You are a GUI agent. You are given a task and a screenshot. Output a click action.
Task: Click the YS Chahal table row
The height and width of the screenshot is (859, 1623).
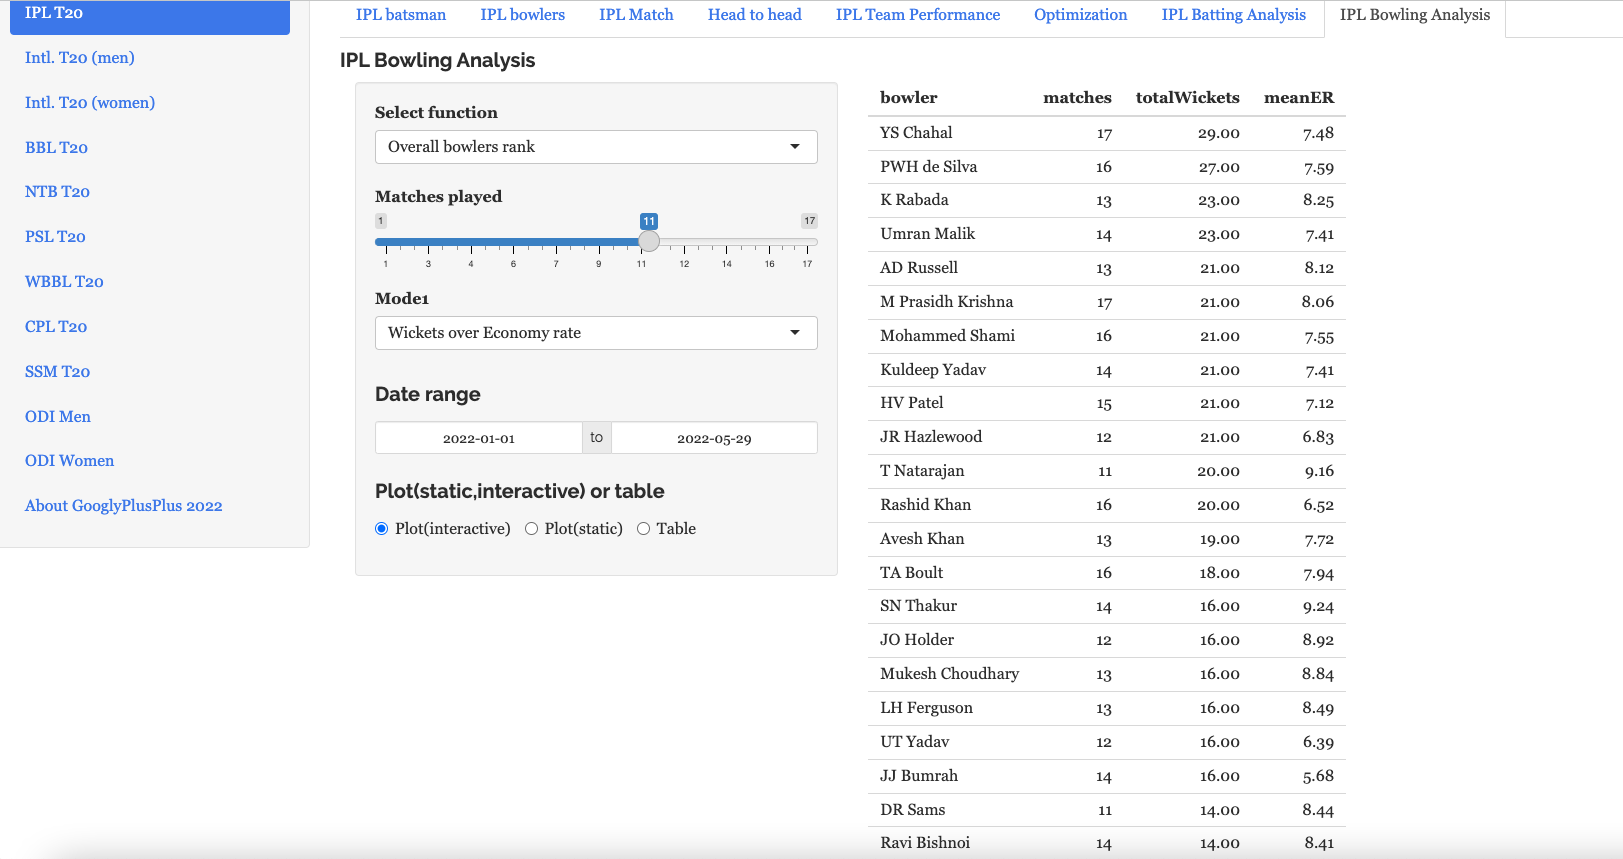pos(1106,133)
